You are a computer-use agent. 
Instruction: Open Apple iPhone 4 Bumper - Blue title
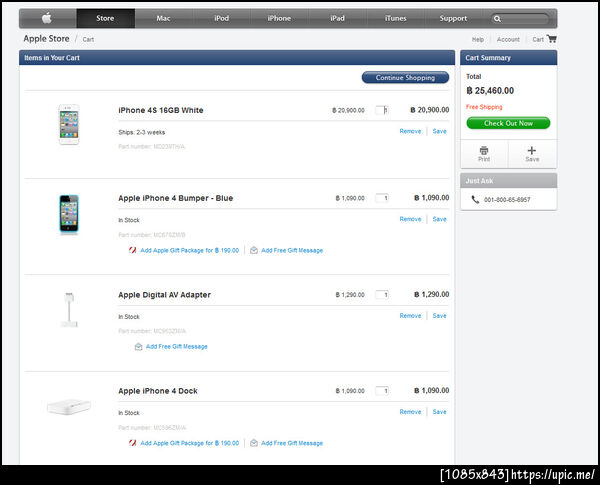pos(176,198)
